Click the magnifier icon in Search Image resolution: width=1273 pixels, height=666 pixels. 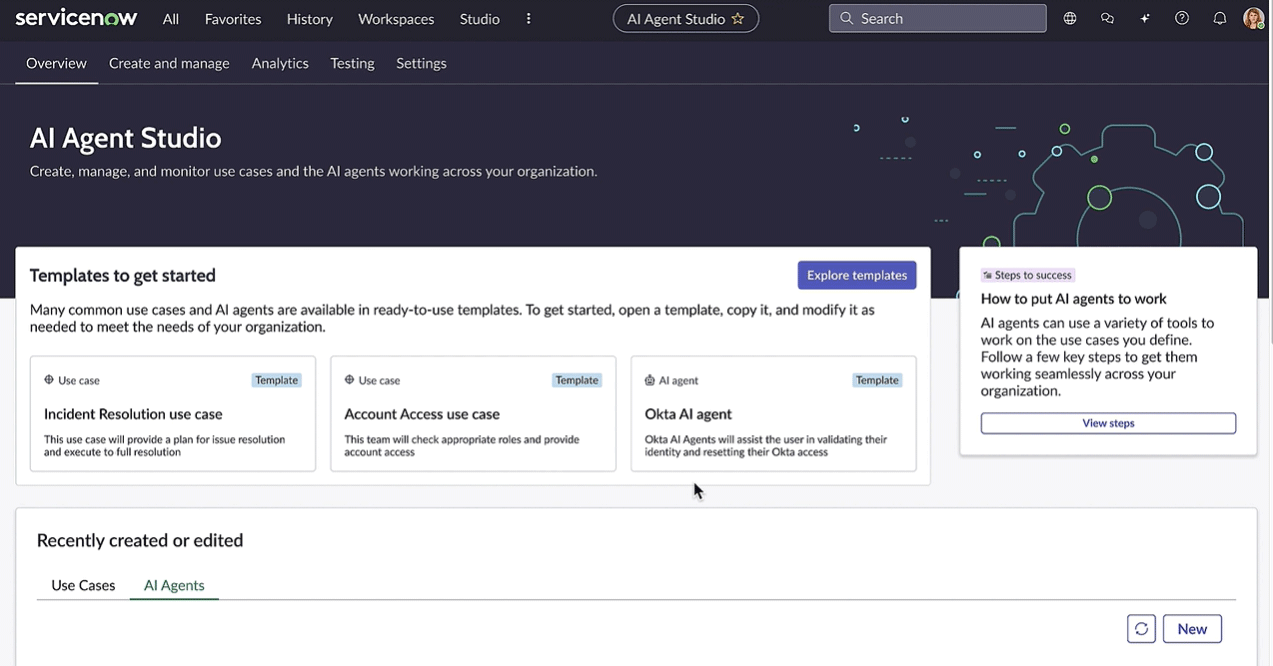click(847, 18)
